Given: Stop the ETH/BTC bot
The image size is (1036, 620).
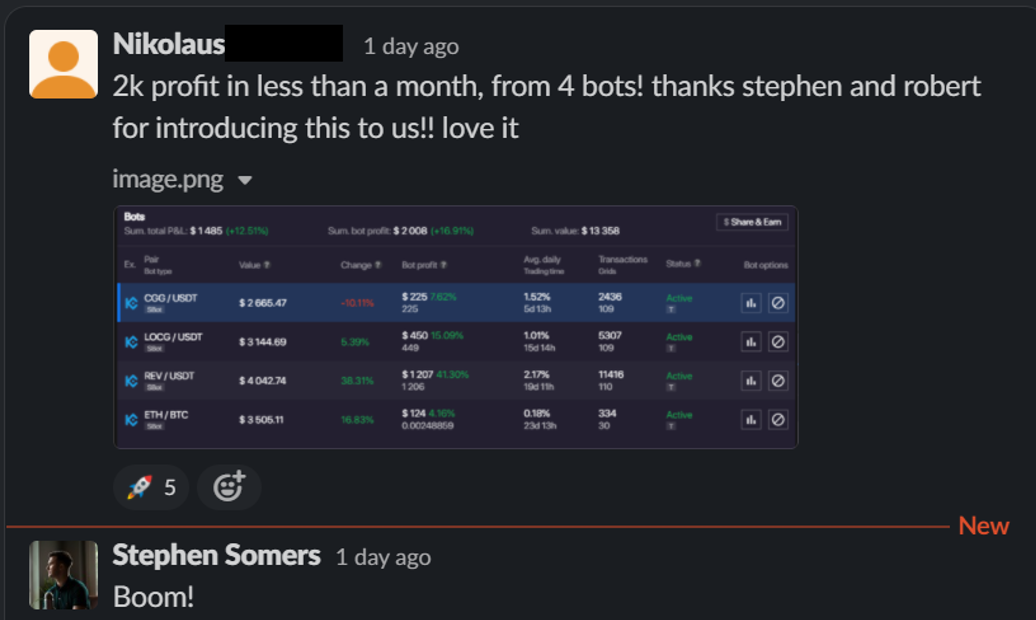Looking at the screenshot, I should [777, 420].
